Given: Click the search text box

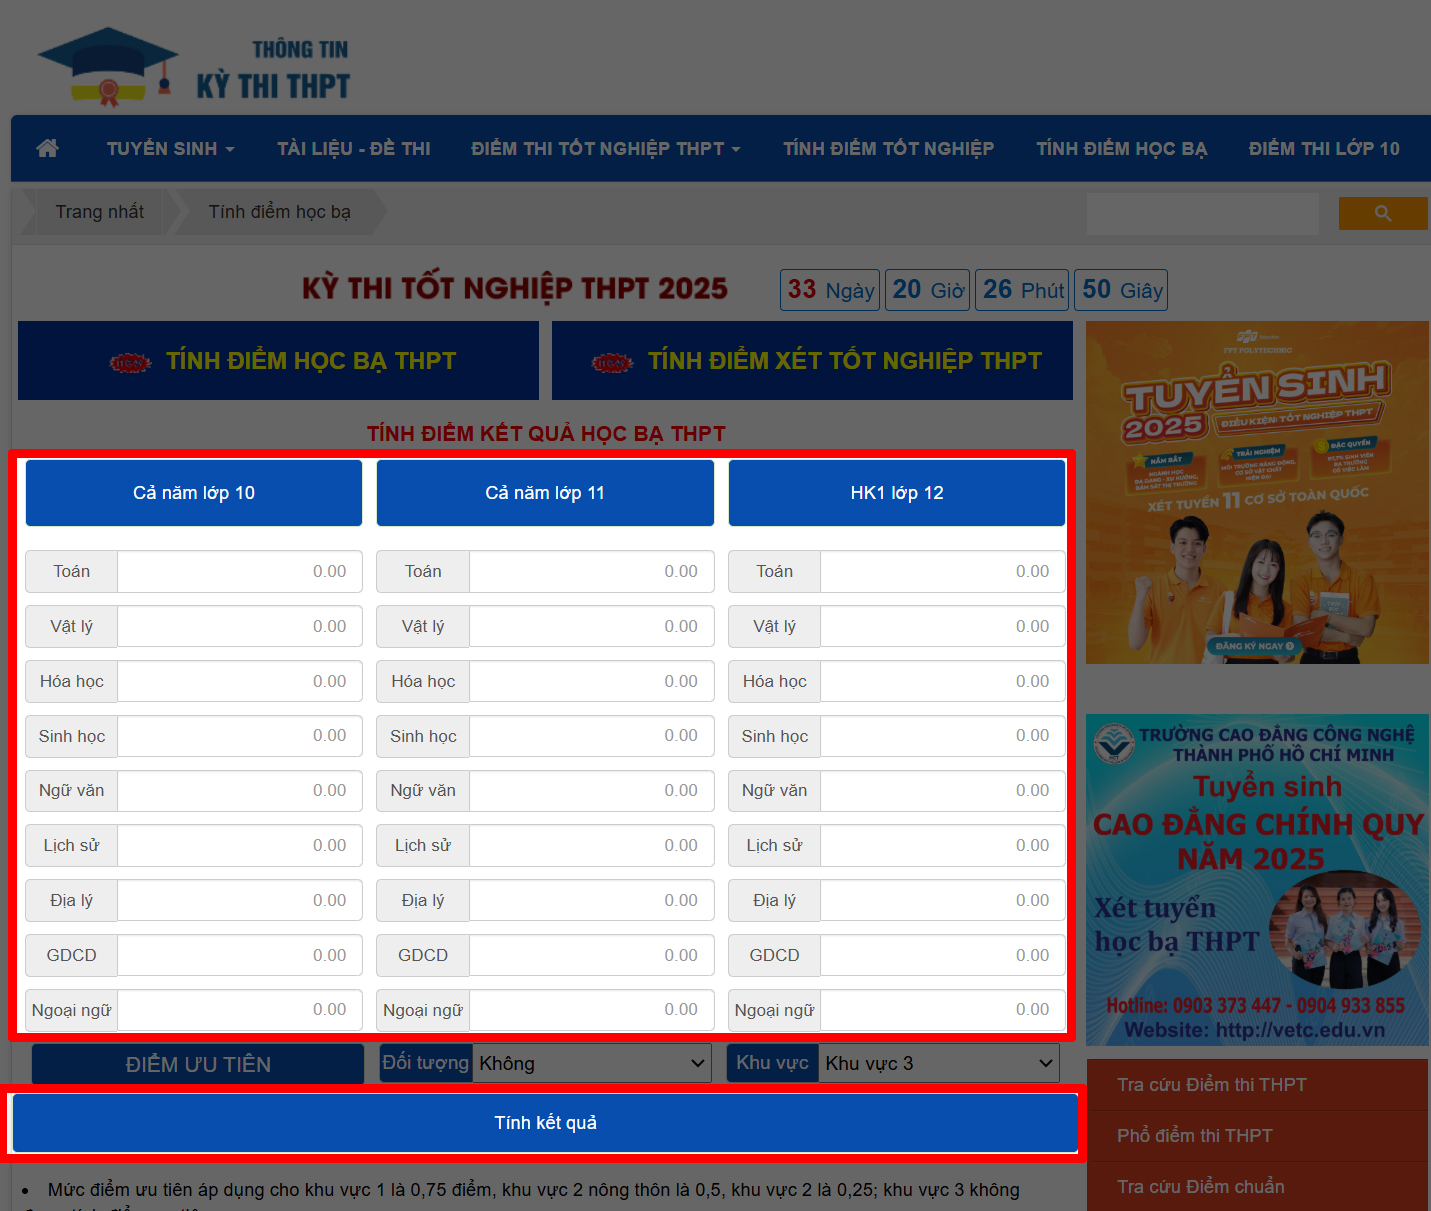Looking at the screenshot, I should pyautogui.click(x=1202, y=213).
